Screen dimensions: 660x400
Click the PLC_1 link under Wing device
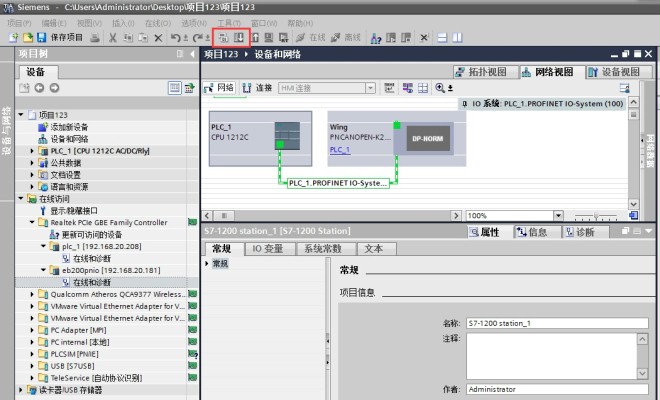click(340, 150)
